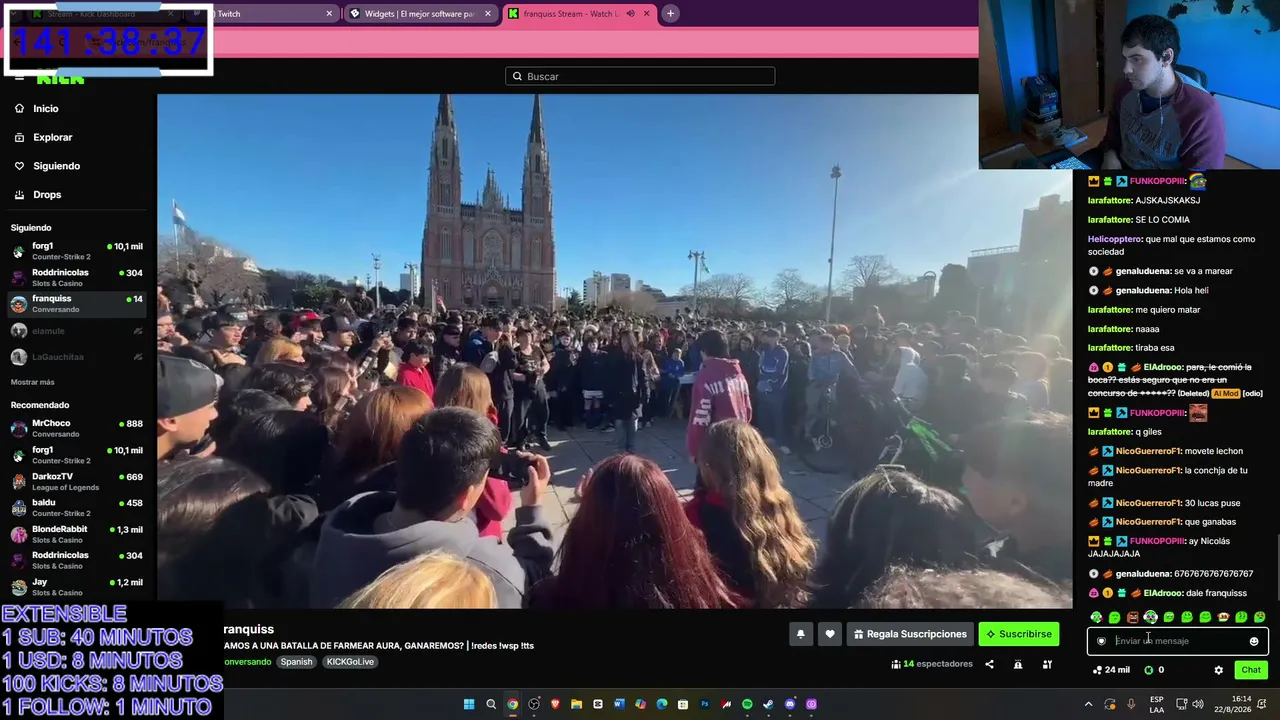The image size is (1280, 720).
Task: Open chat settings gear
Action: point(1218,670)
